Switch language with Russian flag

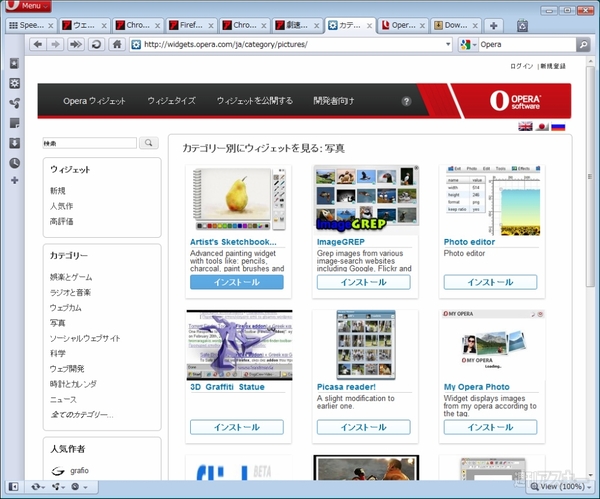point(558,126)
